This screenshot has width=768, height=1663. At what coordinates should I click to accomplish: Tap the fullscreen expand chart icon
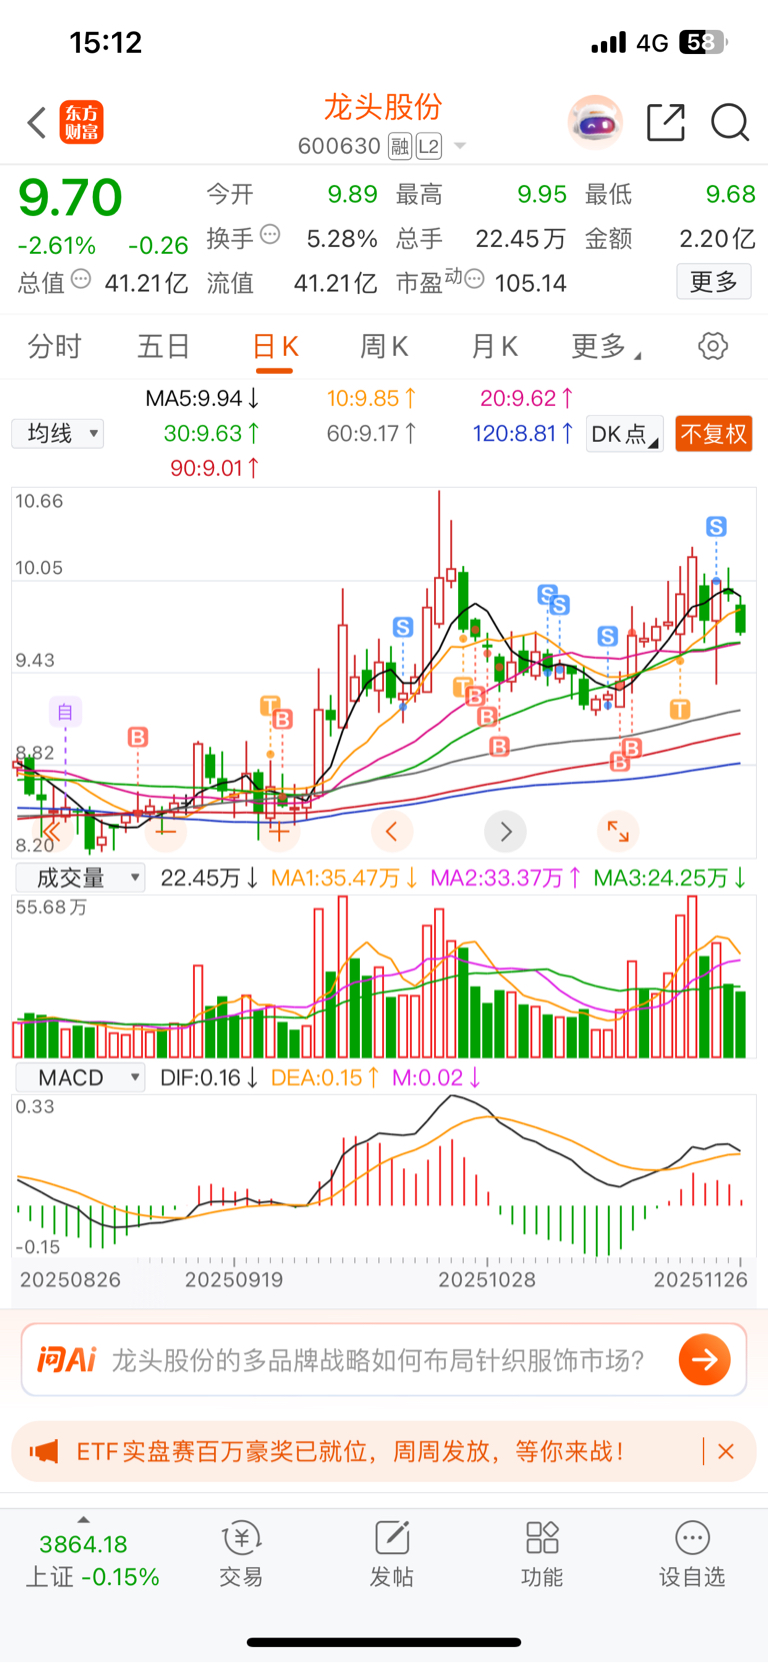(x=618, y=831)
